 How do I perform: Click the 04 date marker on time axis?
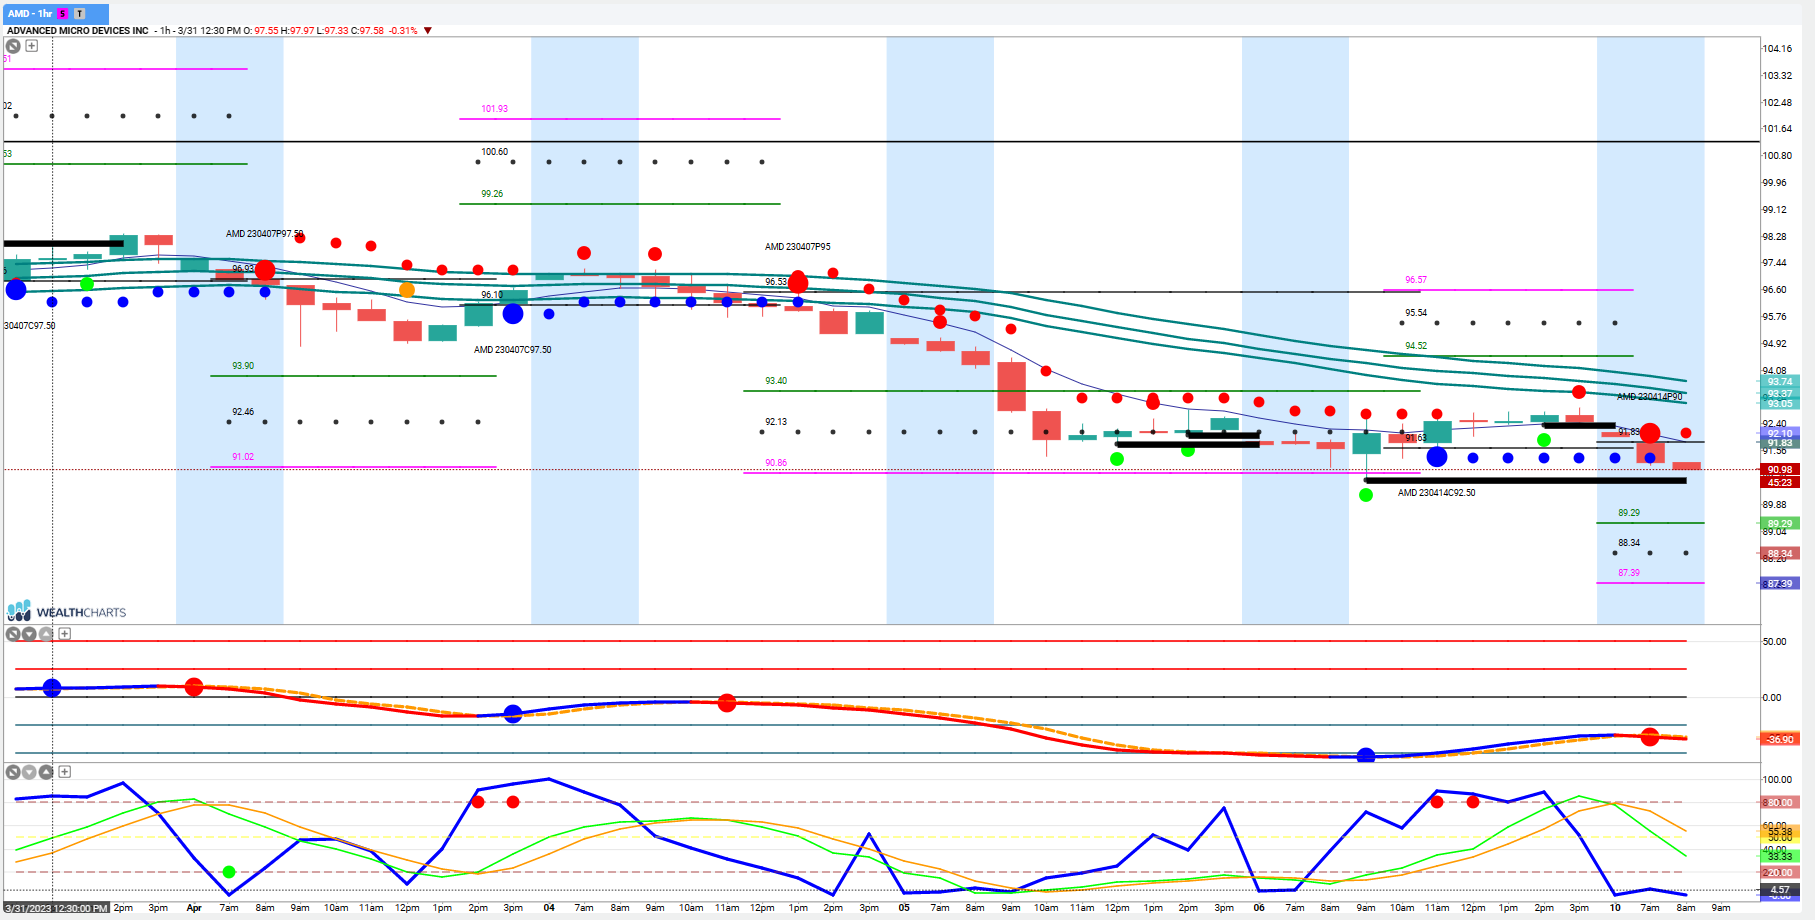tap(549, 908)
